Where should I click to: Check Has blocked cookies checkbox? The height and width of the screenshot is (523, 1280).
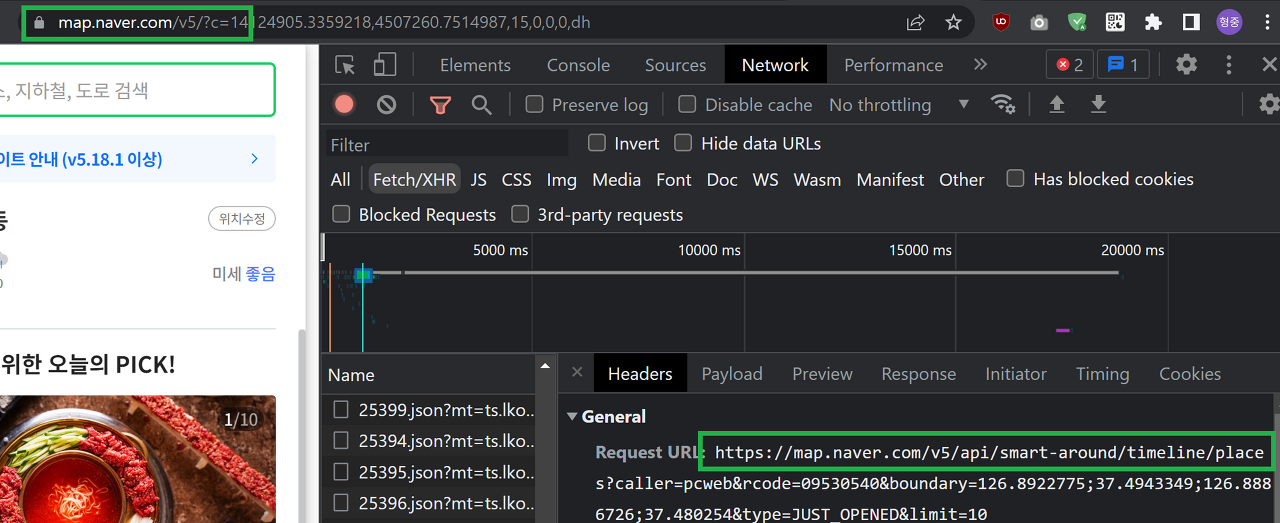pos(1015,179)
